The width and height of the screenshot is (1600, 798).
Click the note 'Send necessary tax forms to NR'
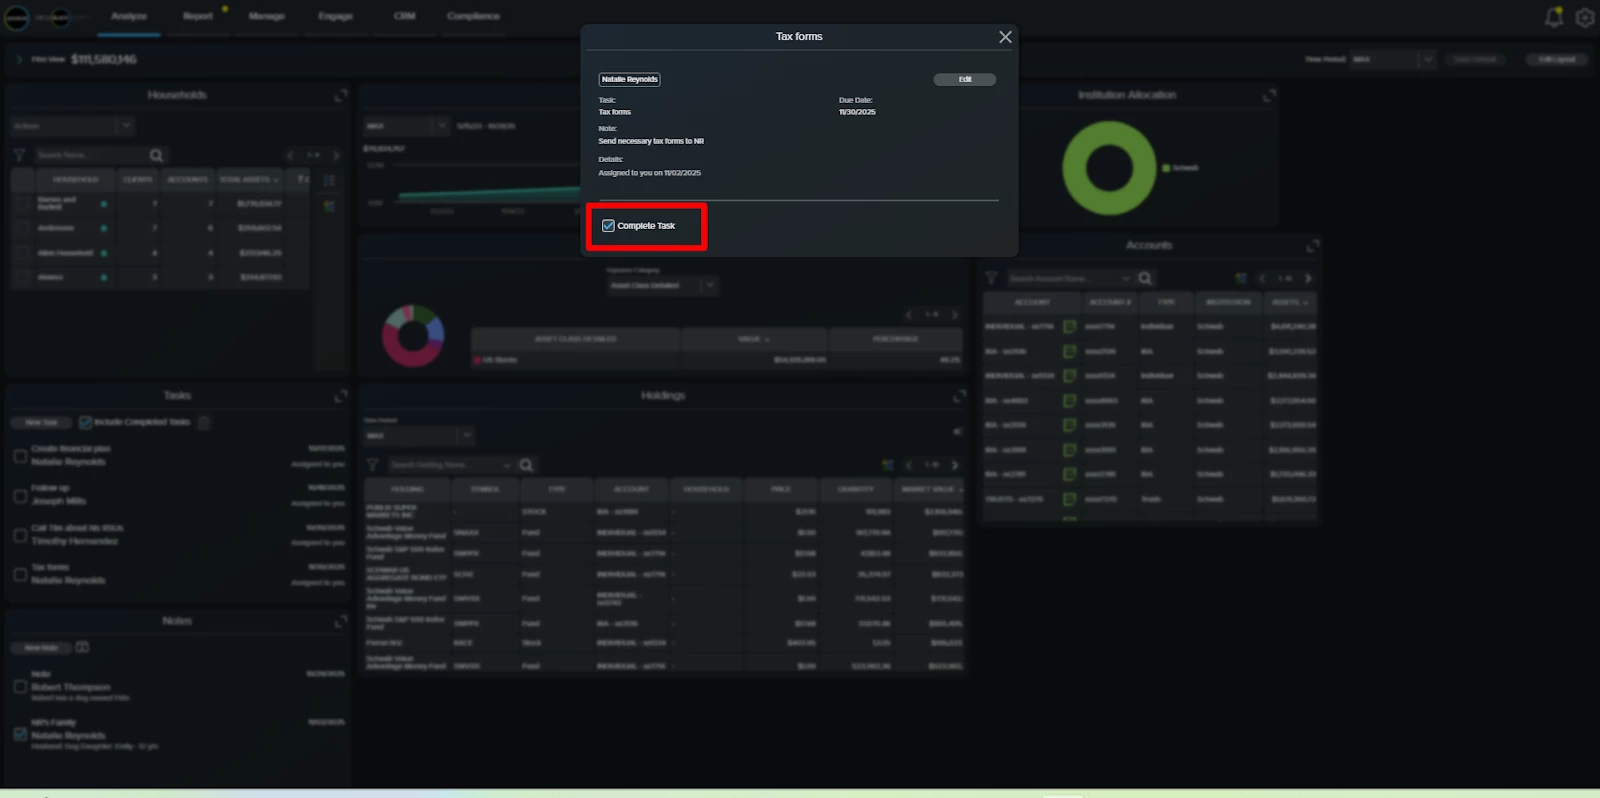[x=651, y=141]
